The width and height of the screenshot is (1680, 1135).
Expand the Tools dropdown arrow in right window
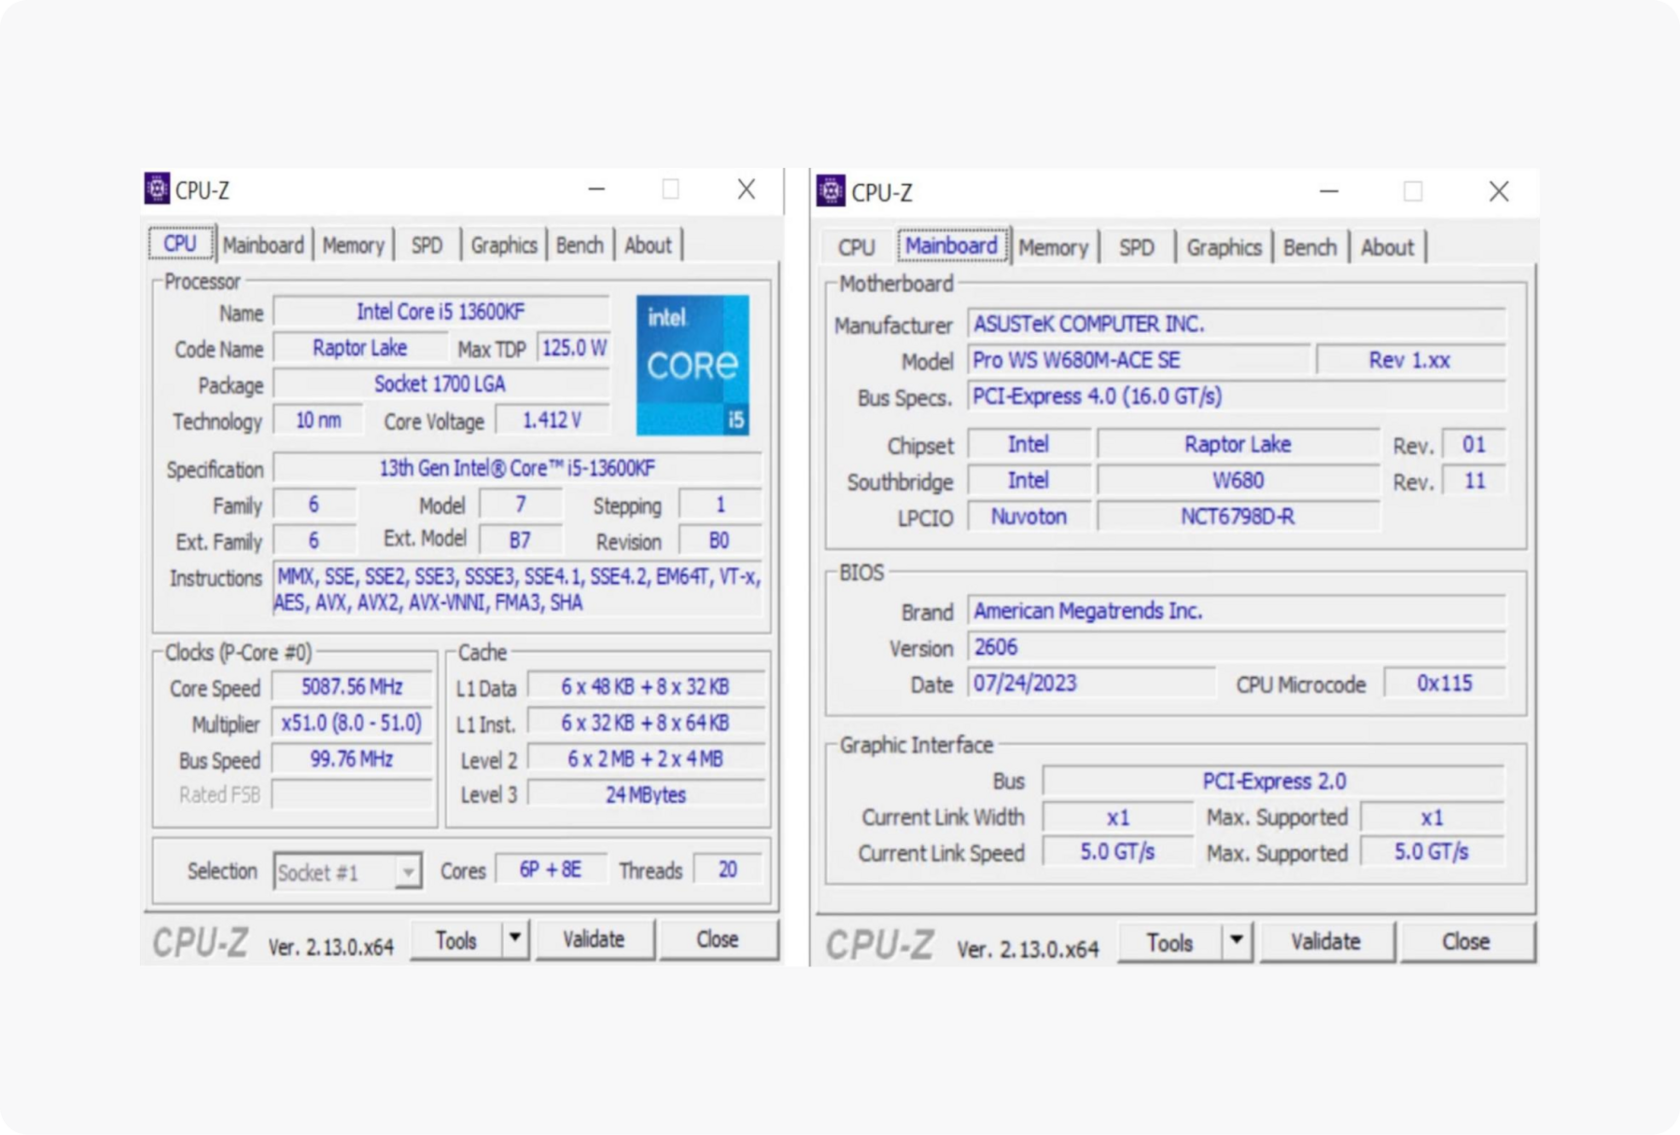[x=1237, y=941]
